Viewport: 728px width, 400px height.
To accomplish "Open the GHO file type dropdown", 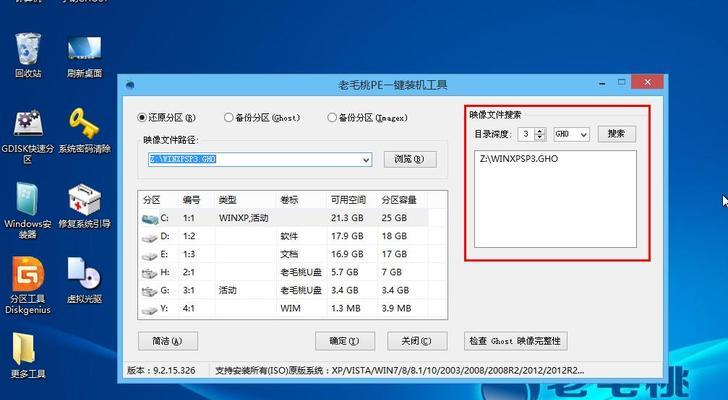I will (571, 134).
